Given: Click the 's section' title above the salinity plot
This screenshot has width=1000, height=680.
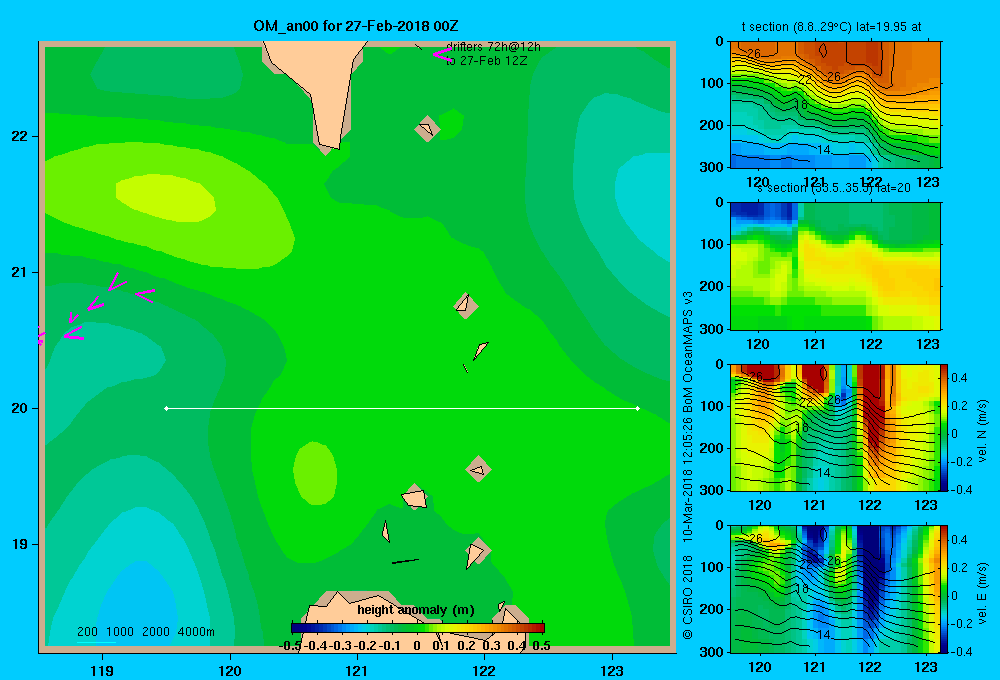Looking at the screenshot, I should click(833, 188).
